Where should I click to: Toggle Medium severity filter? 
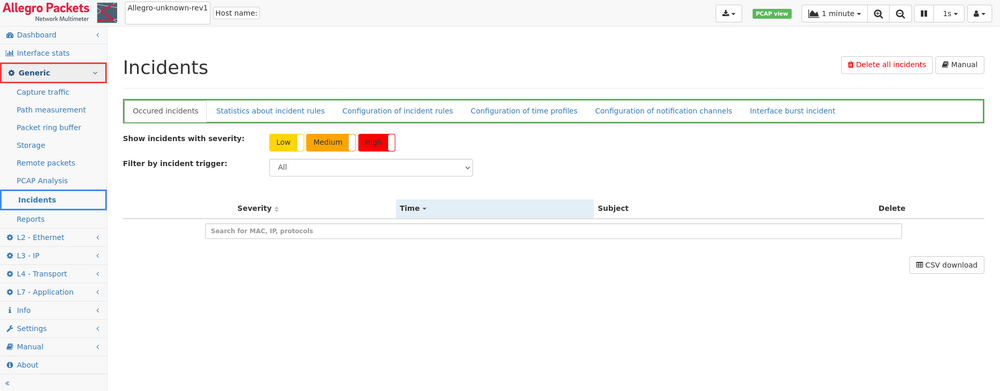pos(331,143)
